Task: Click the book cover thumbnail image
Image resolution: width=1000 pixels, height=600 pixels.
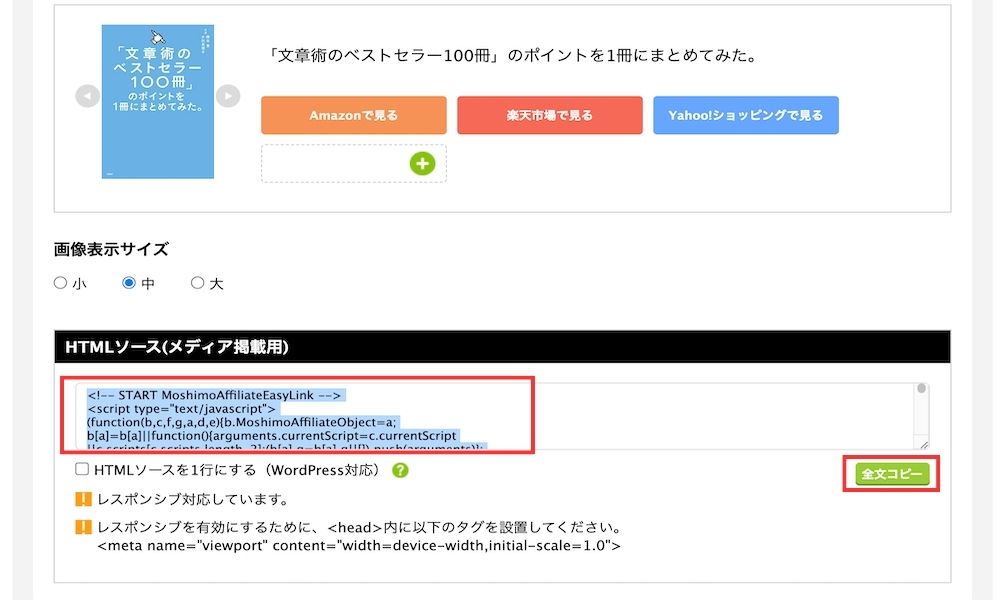Action: click(x=158, y=102)
